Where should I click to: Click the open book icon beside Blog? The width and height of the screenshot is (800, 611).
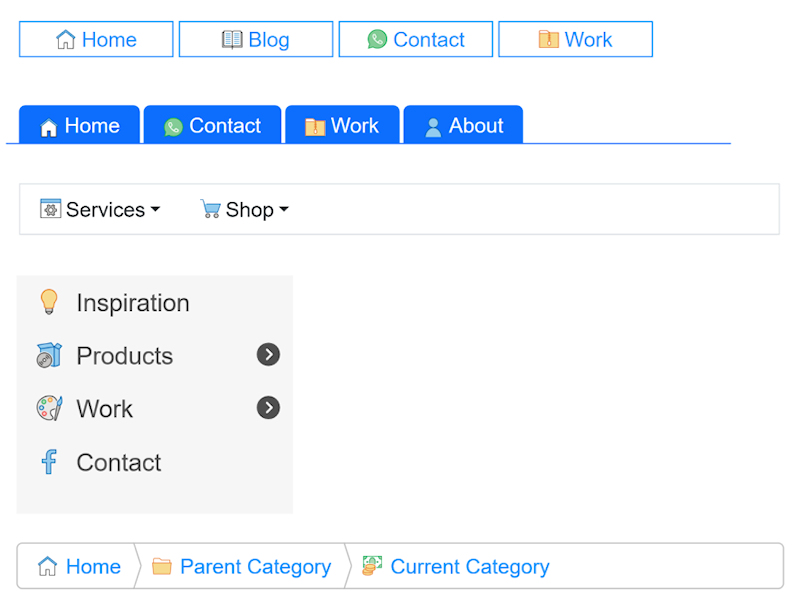coord(232,40)
